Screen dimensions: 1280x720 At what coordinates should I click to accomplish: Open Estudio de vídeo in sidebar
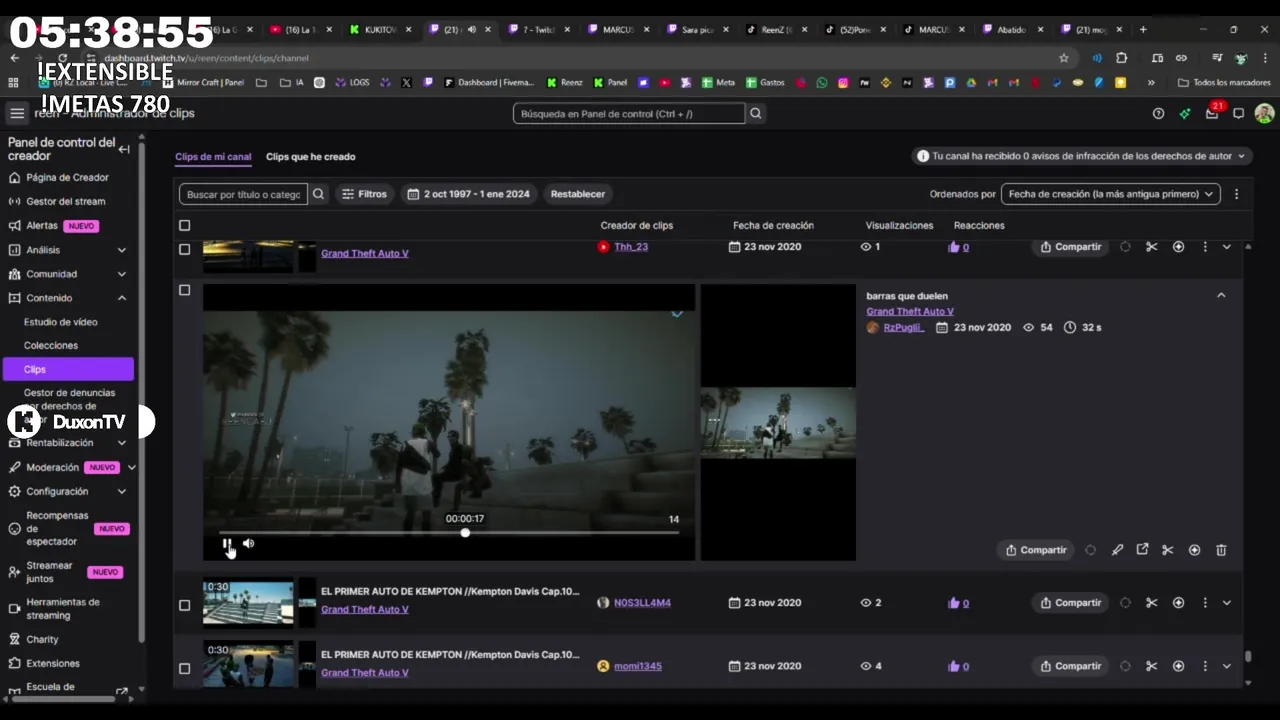[61, 322]
